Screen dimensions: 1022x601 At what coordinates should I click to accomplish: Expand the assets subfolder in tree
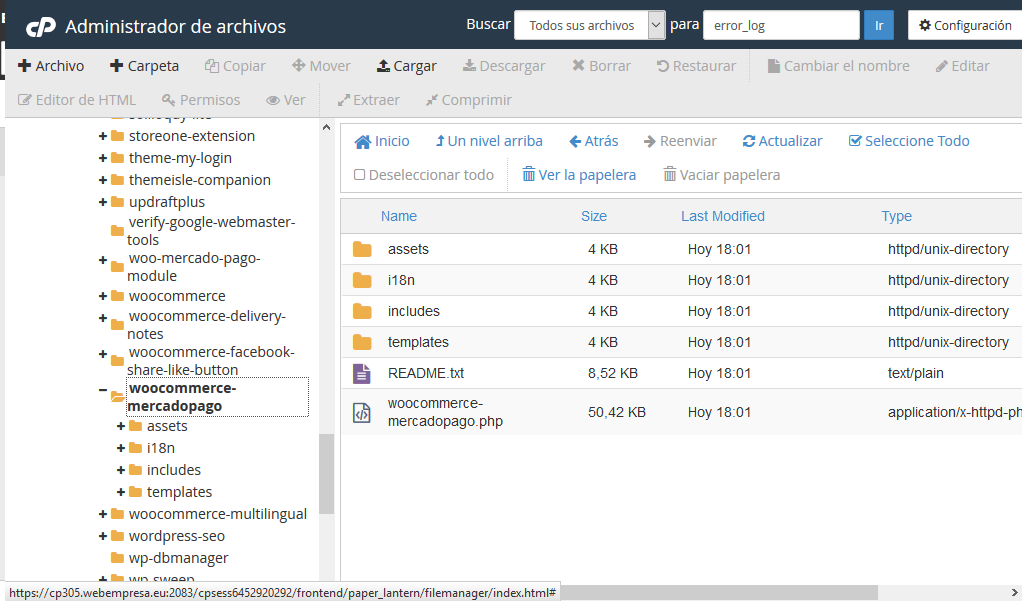(x=121, y=426)
